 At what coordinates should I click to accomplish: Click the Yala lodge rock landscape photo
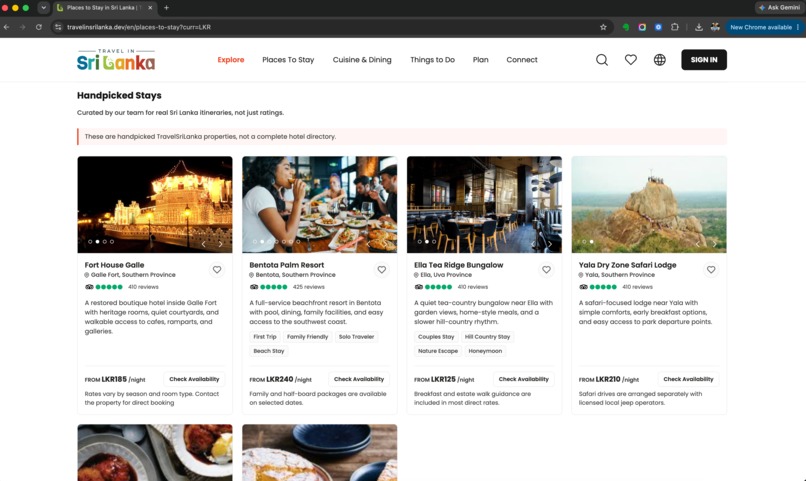(649, 205)
